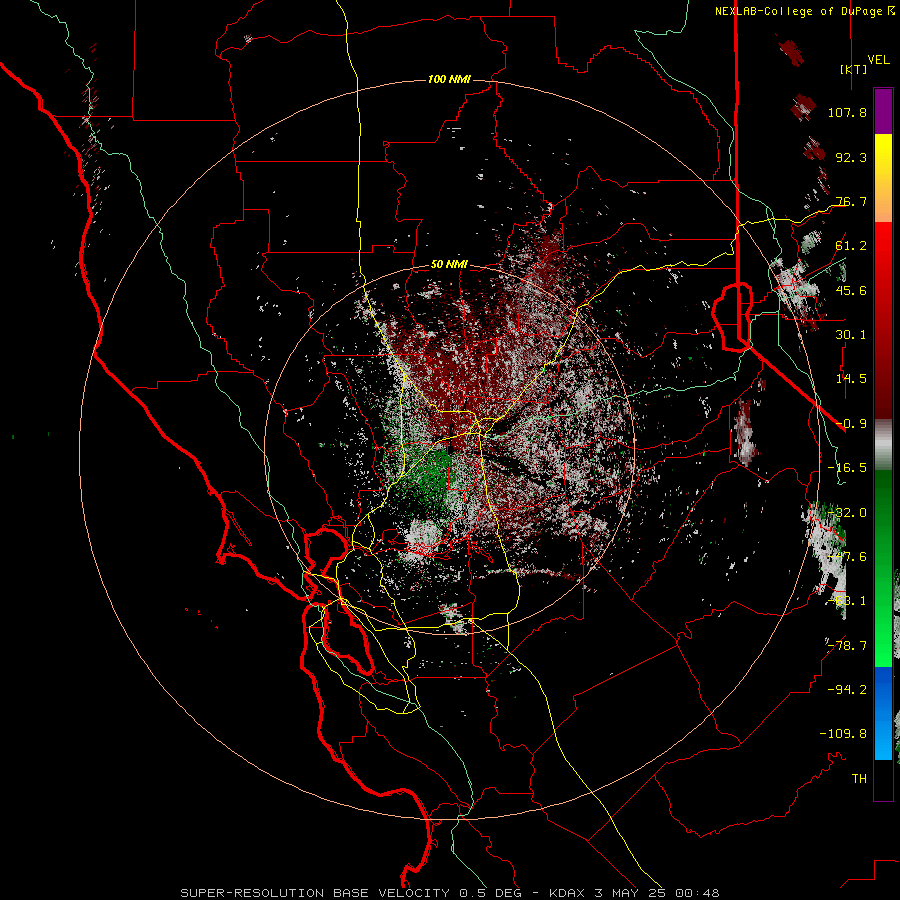
Task: Click the -47.6 legend value
Action: coord(847,557)
